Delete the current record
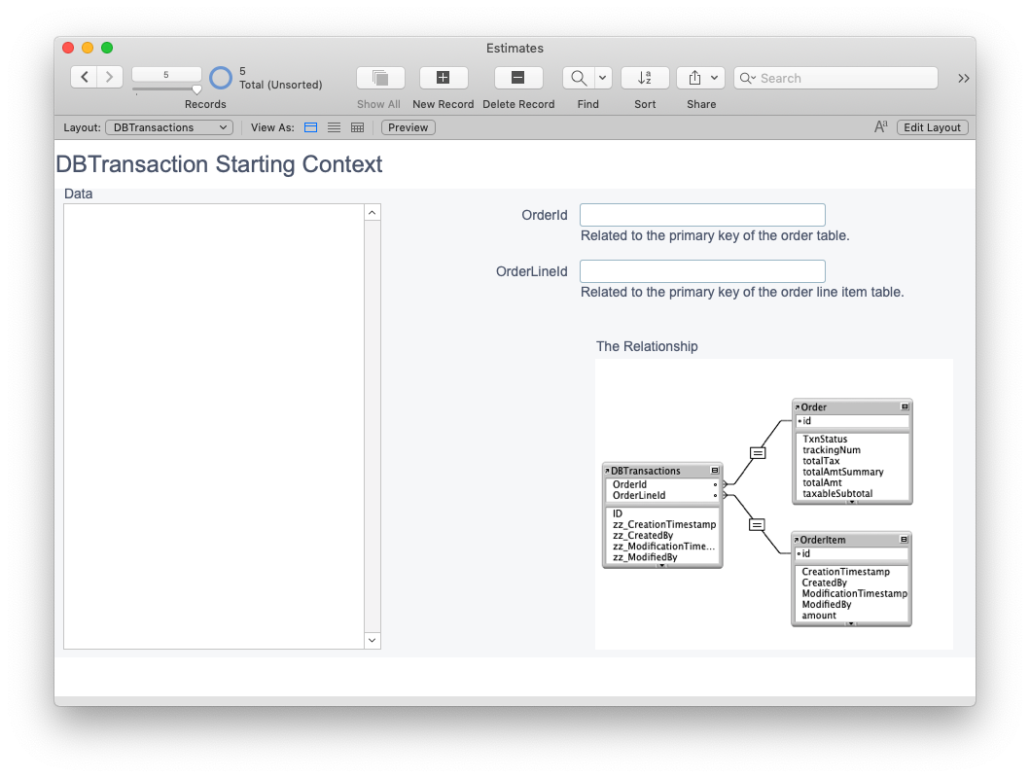This screenshot has width=1030, height=778. tap(518, 77)
